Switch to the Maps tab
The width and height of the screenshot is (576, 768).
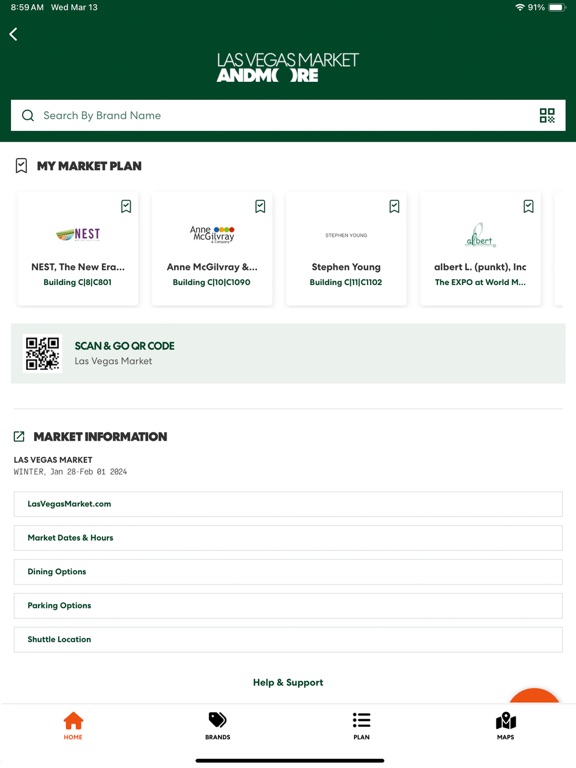pyautogui.click(x=505, y=725)
